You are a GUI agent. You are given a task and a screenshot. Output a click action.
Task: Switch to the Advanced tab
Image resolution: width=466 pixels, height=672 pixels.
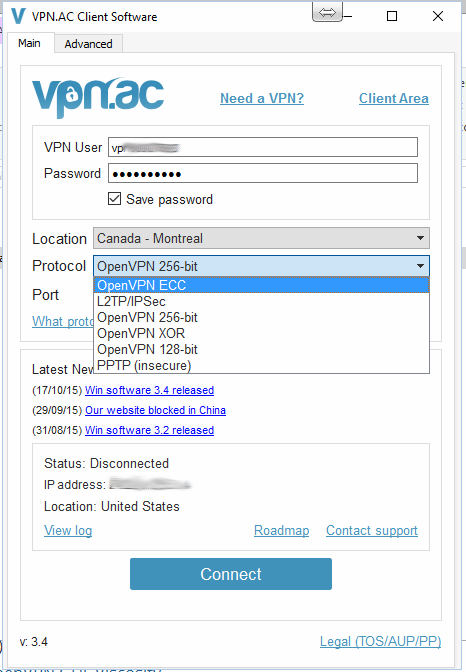88,44
